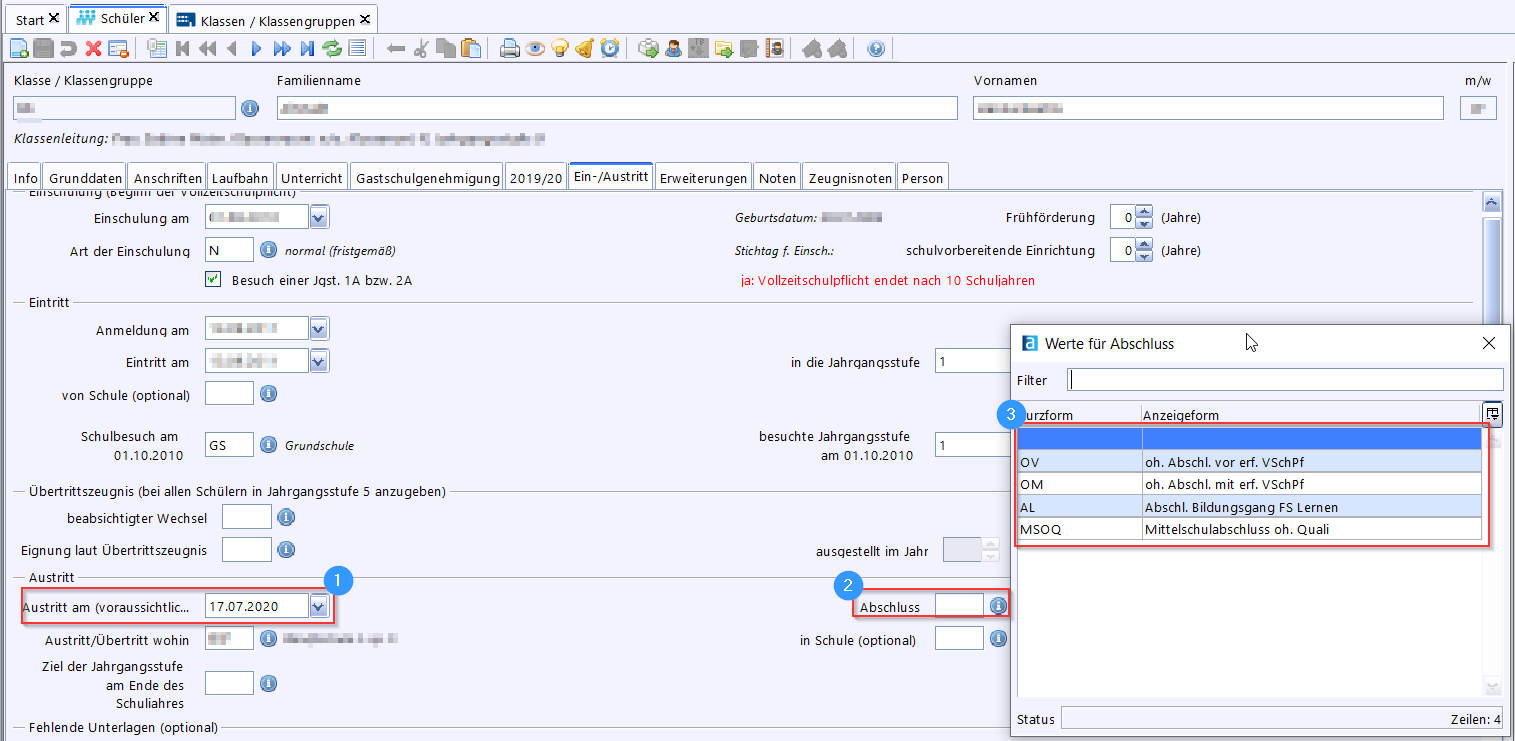The image size is (1515, 741).
Task: Create a new student record via toolbar
Action: [19, 48]
